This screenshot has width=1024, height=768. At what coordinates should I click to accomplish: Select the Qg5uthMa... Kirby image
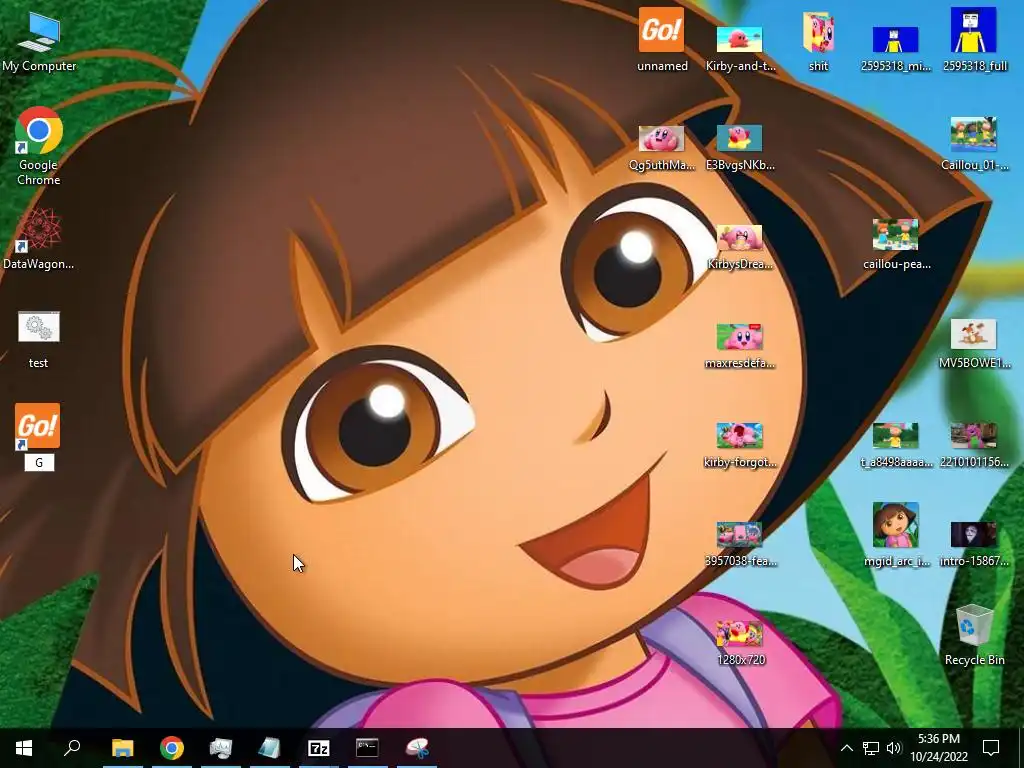coord(662,148)
